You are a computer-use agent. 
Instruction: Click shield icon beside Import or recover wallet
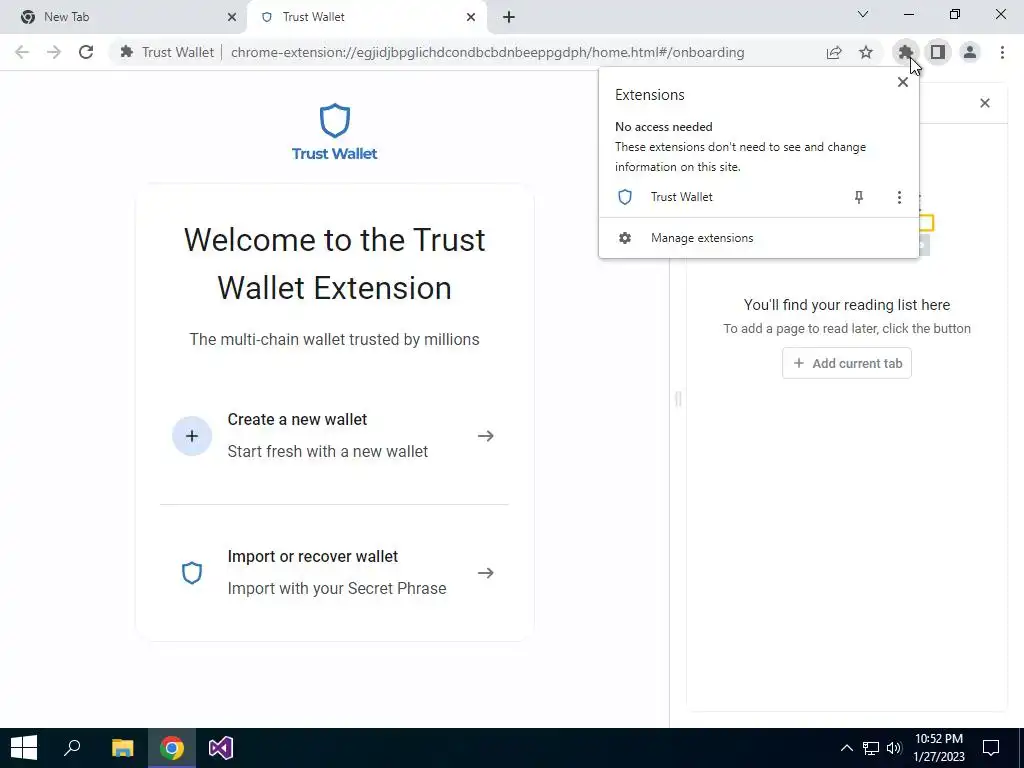click(192, 573)
